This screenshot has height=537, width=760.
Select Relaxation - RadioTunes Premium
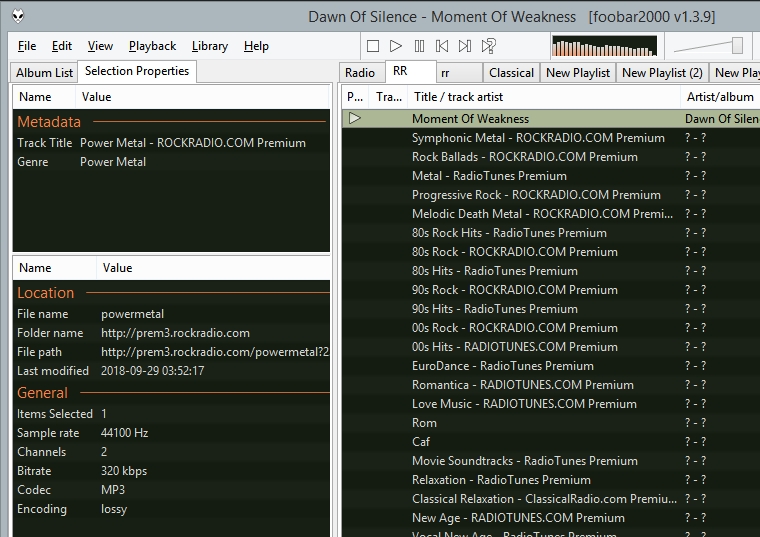551,479
